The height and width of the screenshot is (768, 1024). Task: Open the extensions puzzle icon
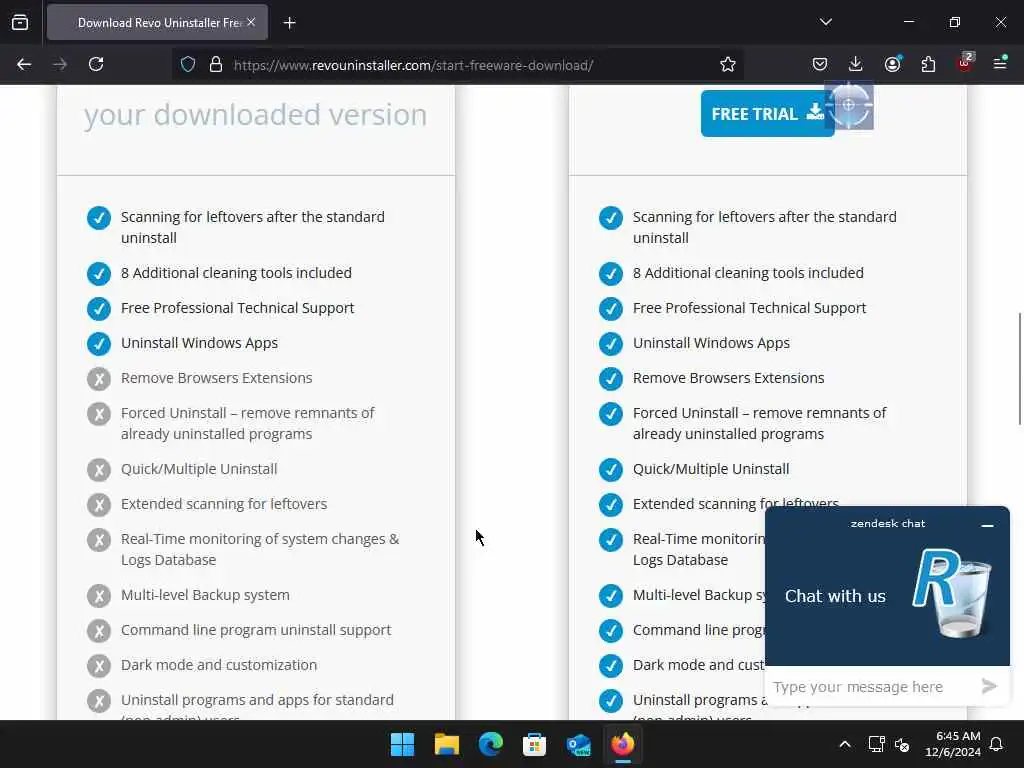[928, 64]
